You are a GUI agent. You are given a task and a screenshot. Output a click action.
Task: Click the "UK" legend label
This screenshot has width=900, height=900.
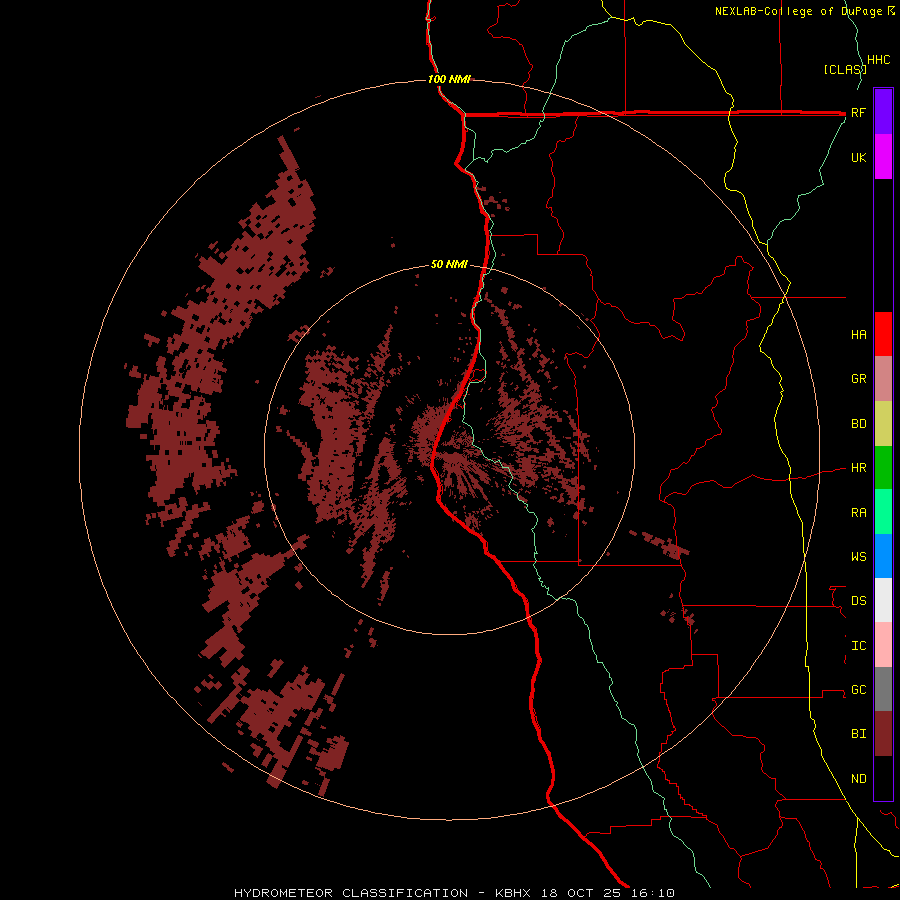pyautogui.click(x=858, y=157)
